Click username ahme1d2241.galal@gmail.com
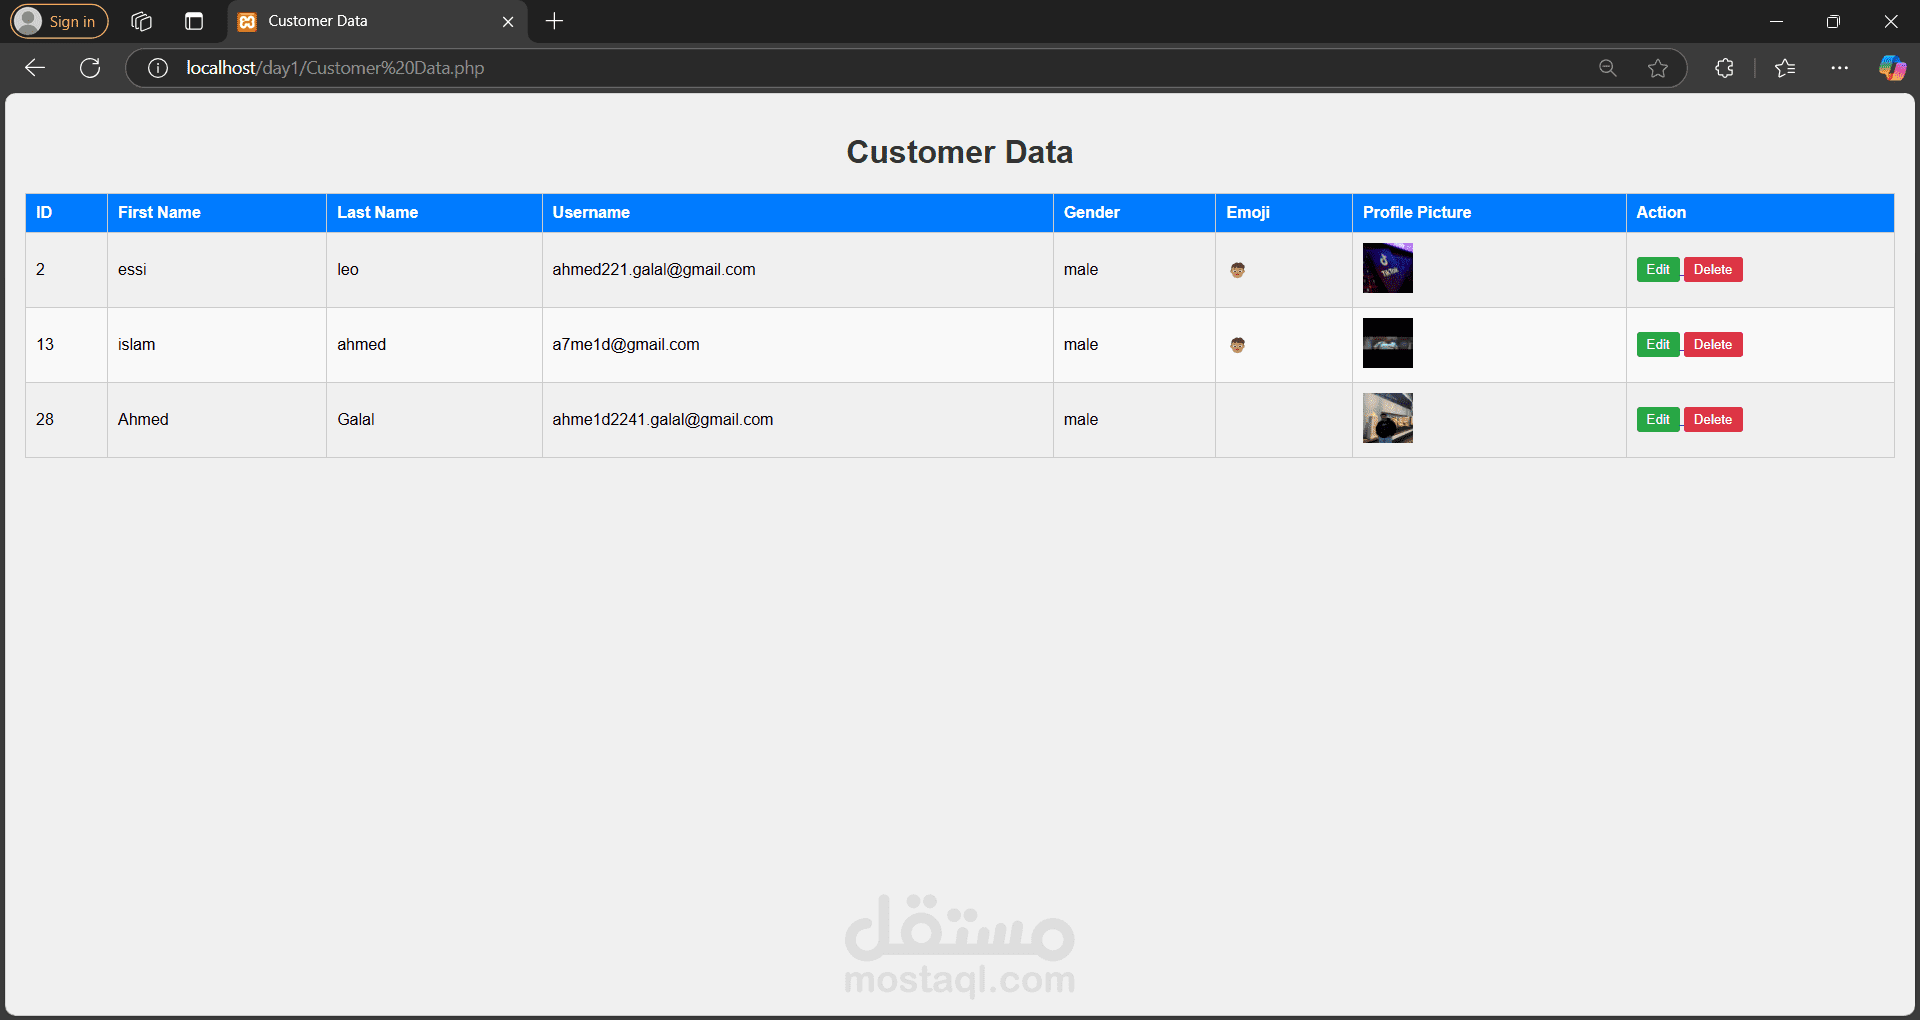The width and height of the screenshot is (1920, 1020). pos(663,420)
